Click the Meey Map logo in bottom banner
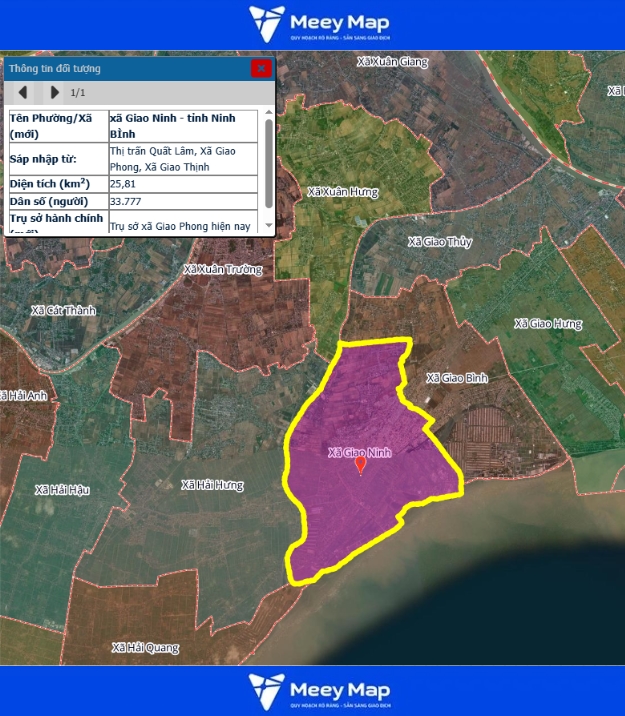The width and height of the screenshot is (625, 716). pyautogui.click(x=319, y=690)
